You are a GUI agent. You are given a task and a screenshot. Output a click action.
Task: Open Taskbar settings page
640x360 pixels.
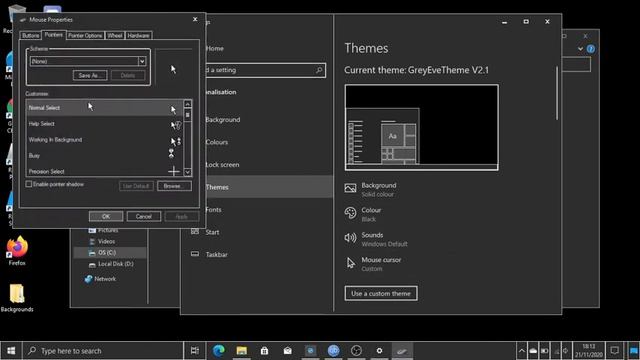[x=216, y=254]
